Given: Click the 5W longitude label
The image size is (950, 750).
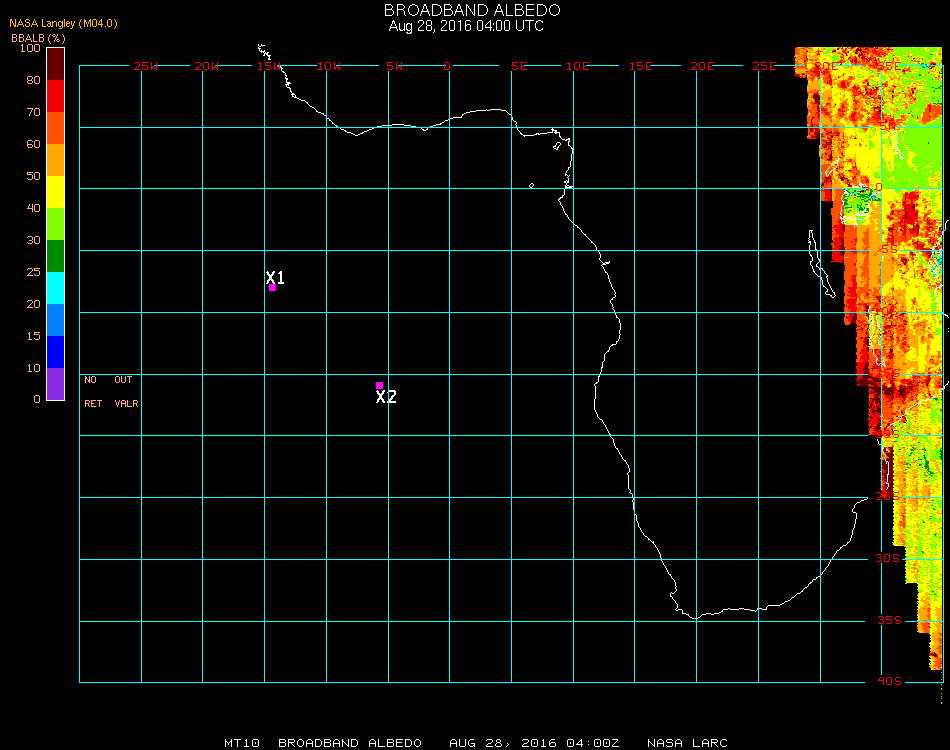Looking at the screenshot, I should pyautogui.click(x=394, y=66).
